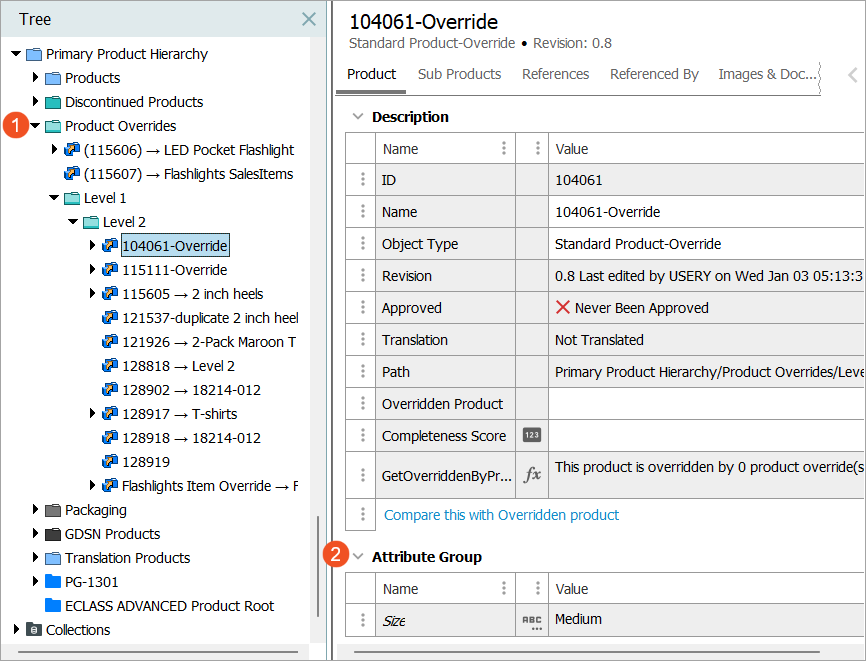
Task: Click the 104061-Override product icon in tree
Action: [110, 246]
